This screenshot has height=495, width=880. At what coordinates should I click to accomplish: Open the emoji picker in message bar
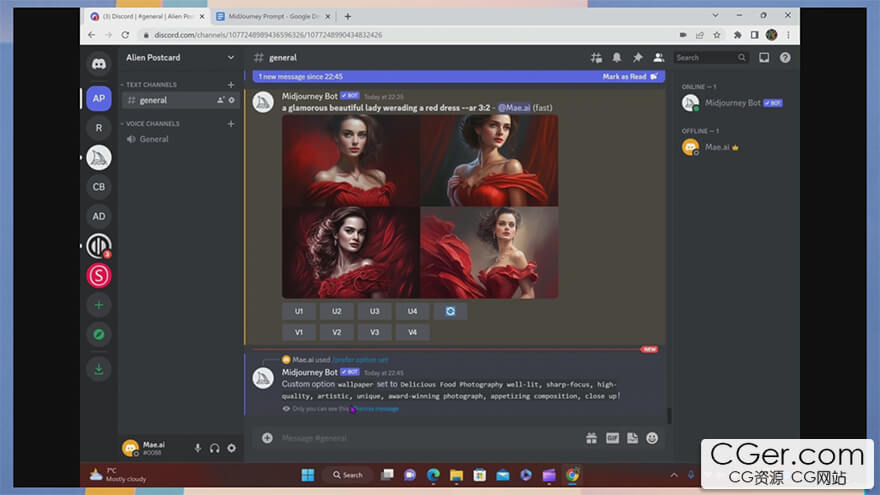point(652,438)
